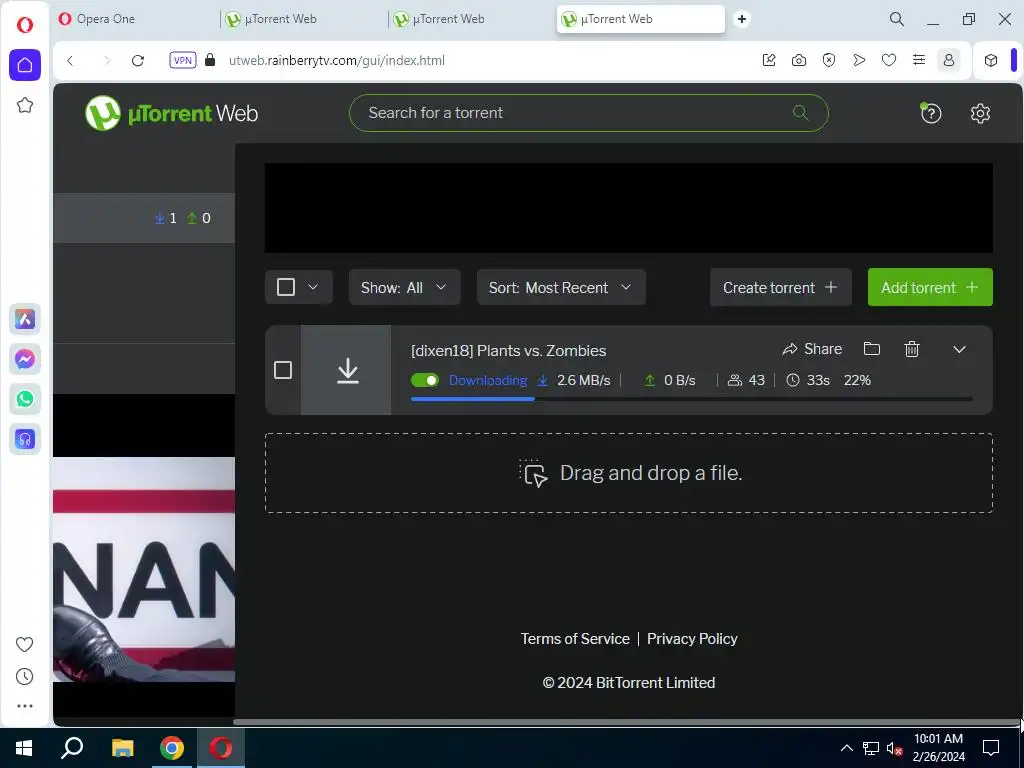Open Messenger in Opera sidebar
Screen dimensions: 1024x768
tap(25, 359)
